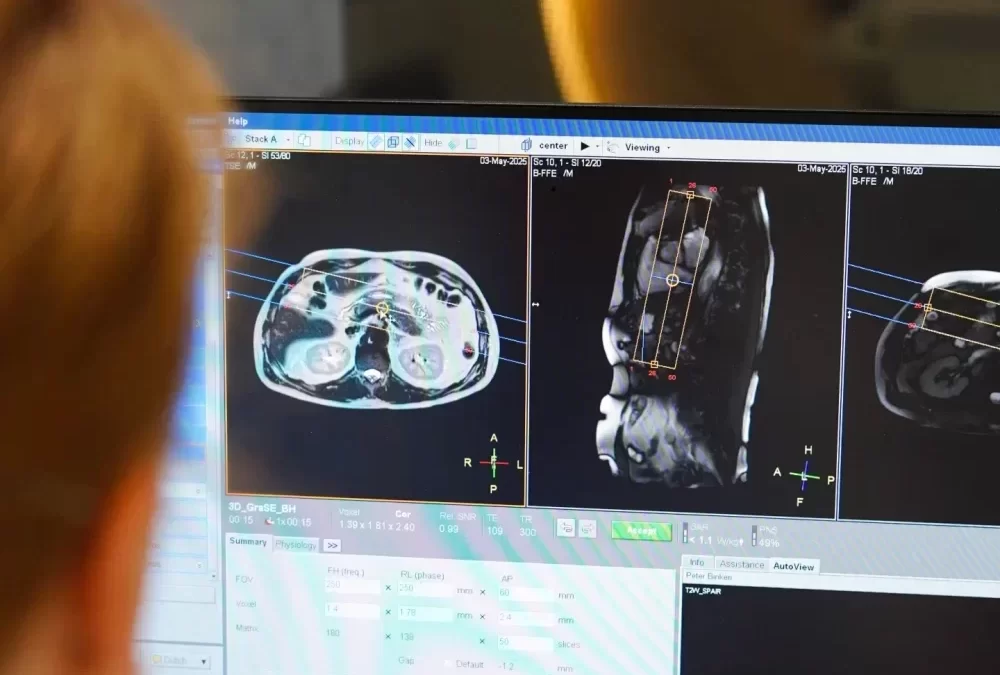The width and height of the screenshot is (1000, 675).
Task: Click the FOV RL (phase) input field
Action: coord(425,589)
